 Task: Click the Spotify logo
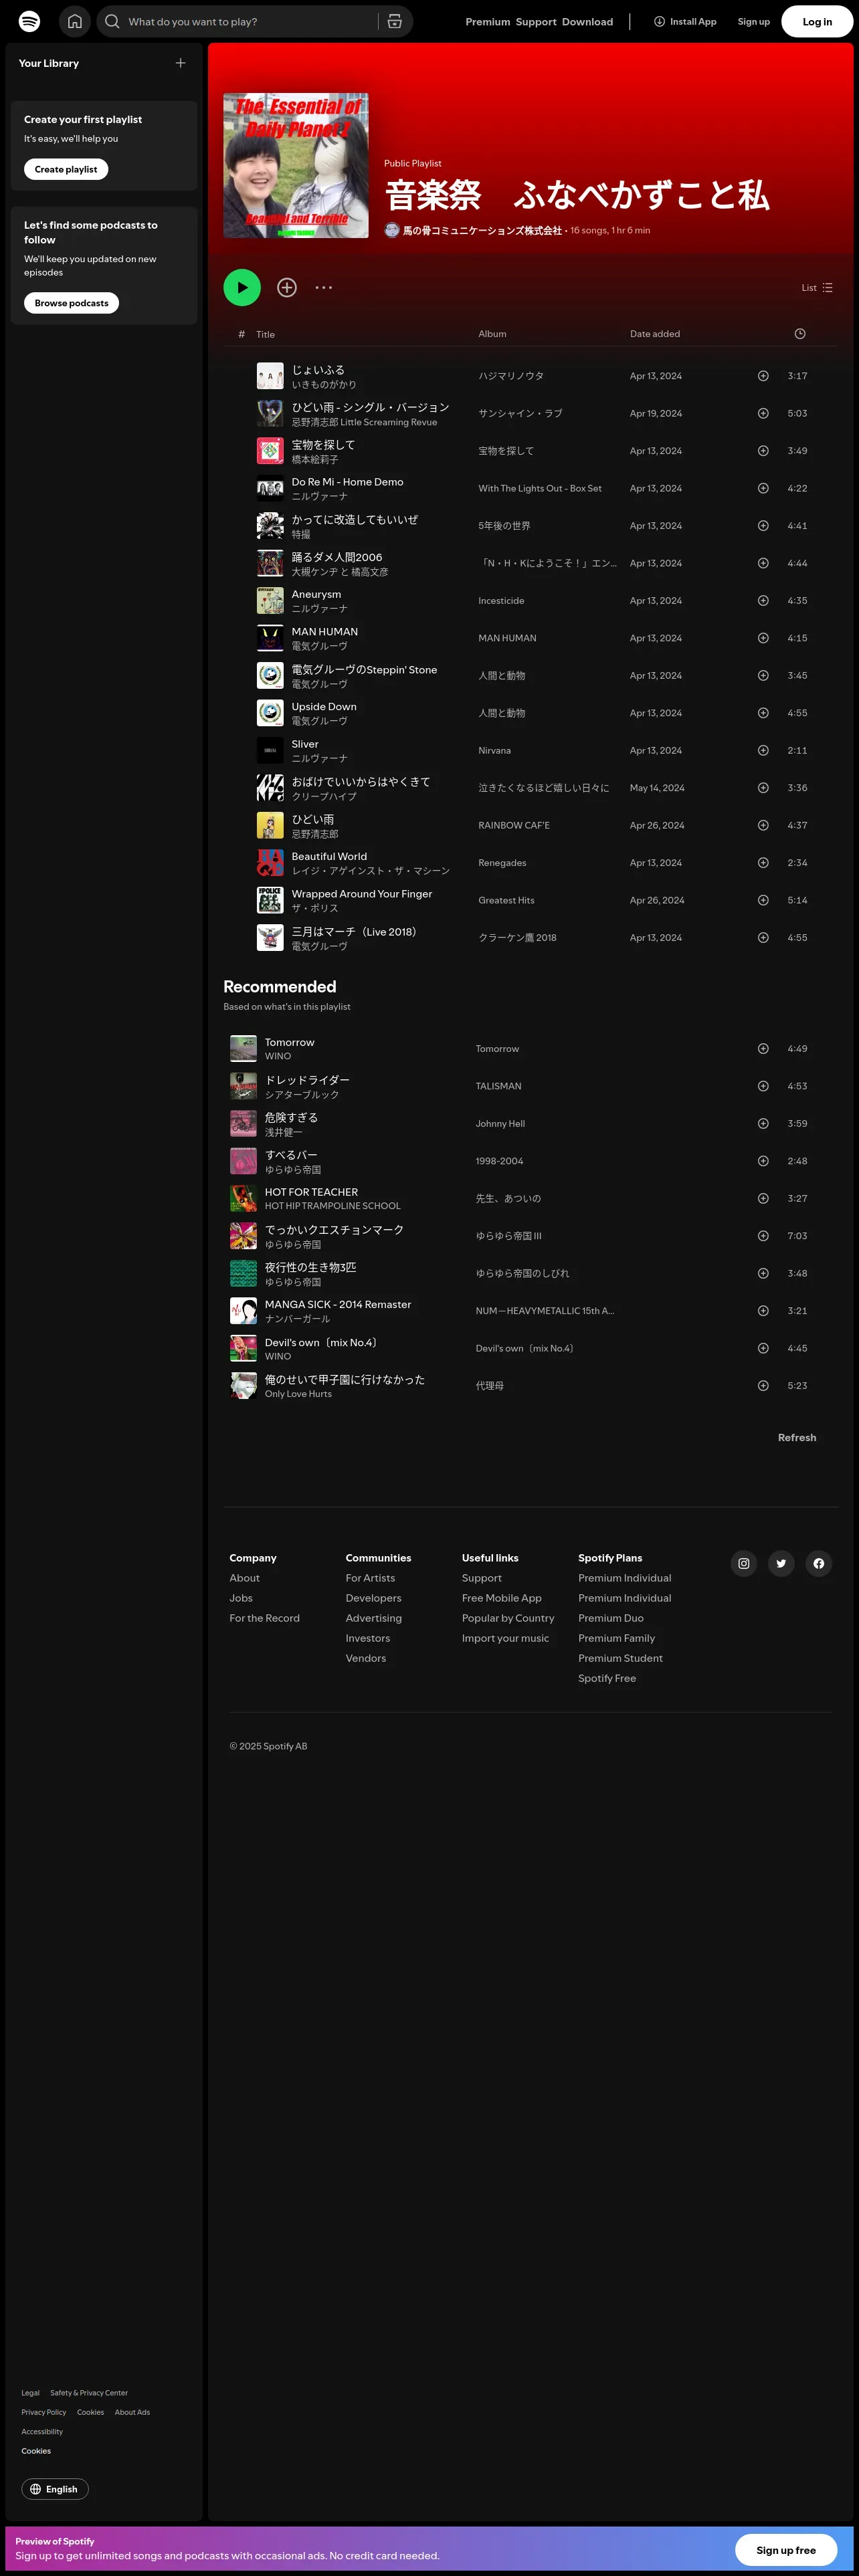tap(30, 21)
